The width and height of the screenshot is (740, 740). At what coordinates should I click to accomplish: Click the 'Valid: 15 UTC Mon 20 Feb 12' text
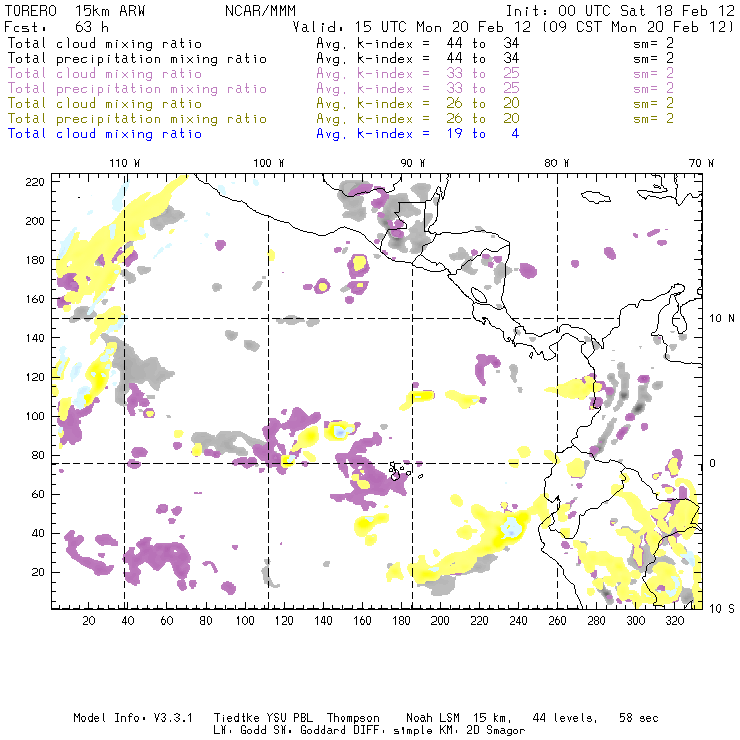[412, 26]
